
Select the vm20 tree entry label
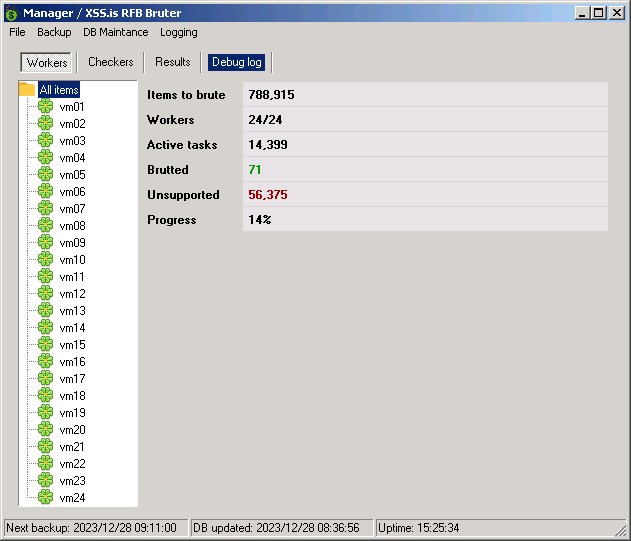pos(72,429)
